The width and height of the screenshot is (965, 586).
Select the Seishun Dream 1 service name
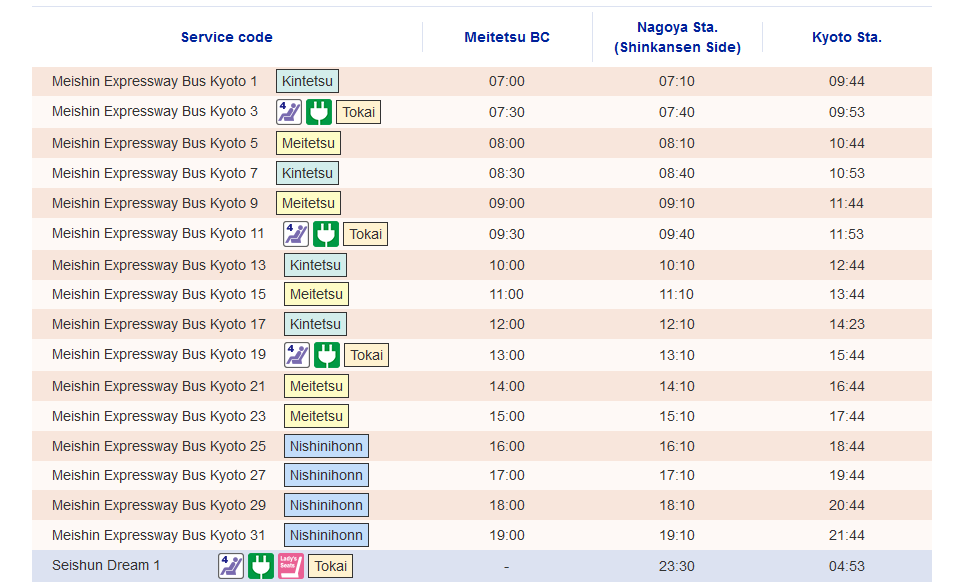[x=106, y=565]
